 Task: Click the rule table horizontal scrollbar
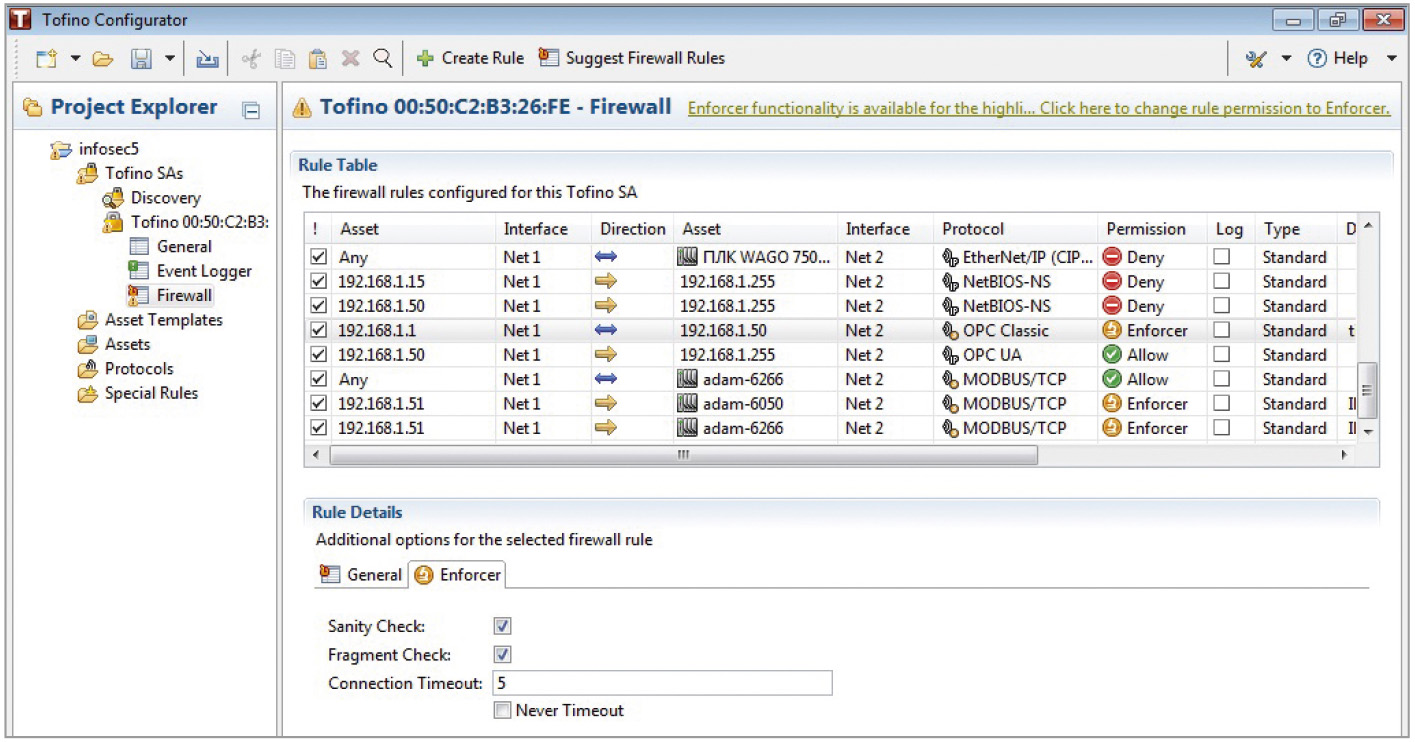pos(684,454)
